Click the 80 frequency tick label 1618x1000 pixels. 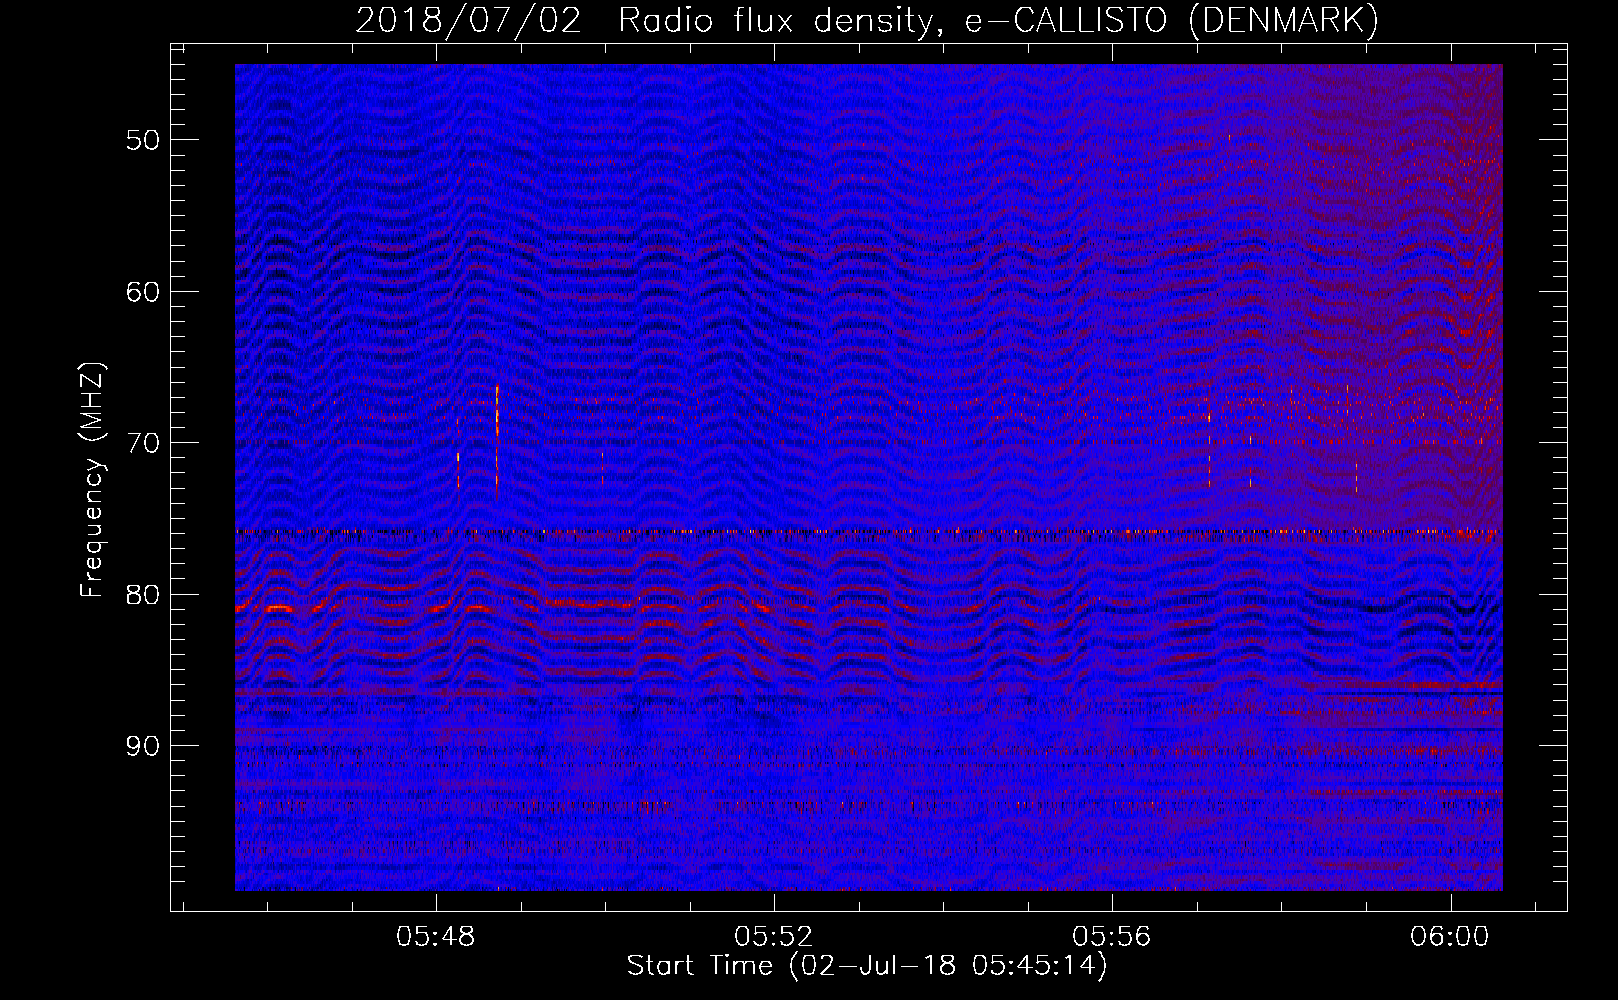pyautogui.click(x=142, y=595)
